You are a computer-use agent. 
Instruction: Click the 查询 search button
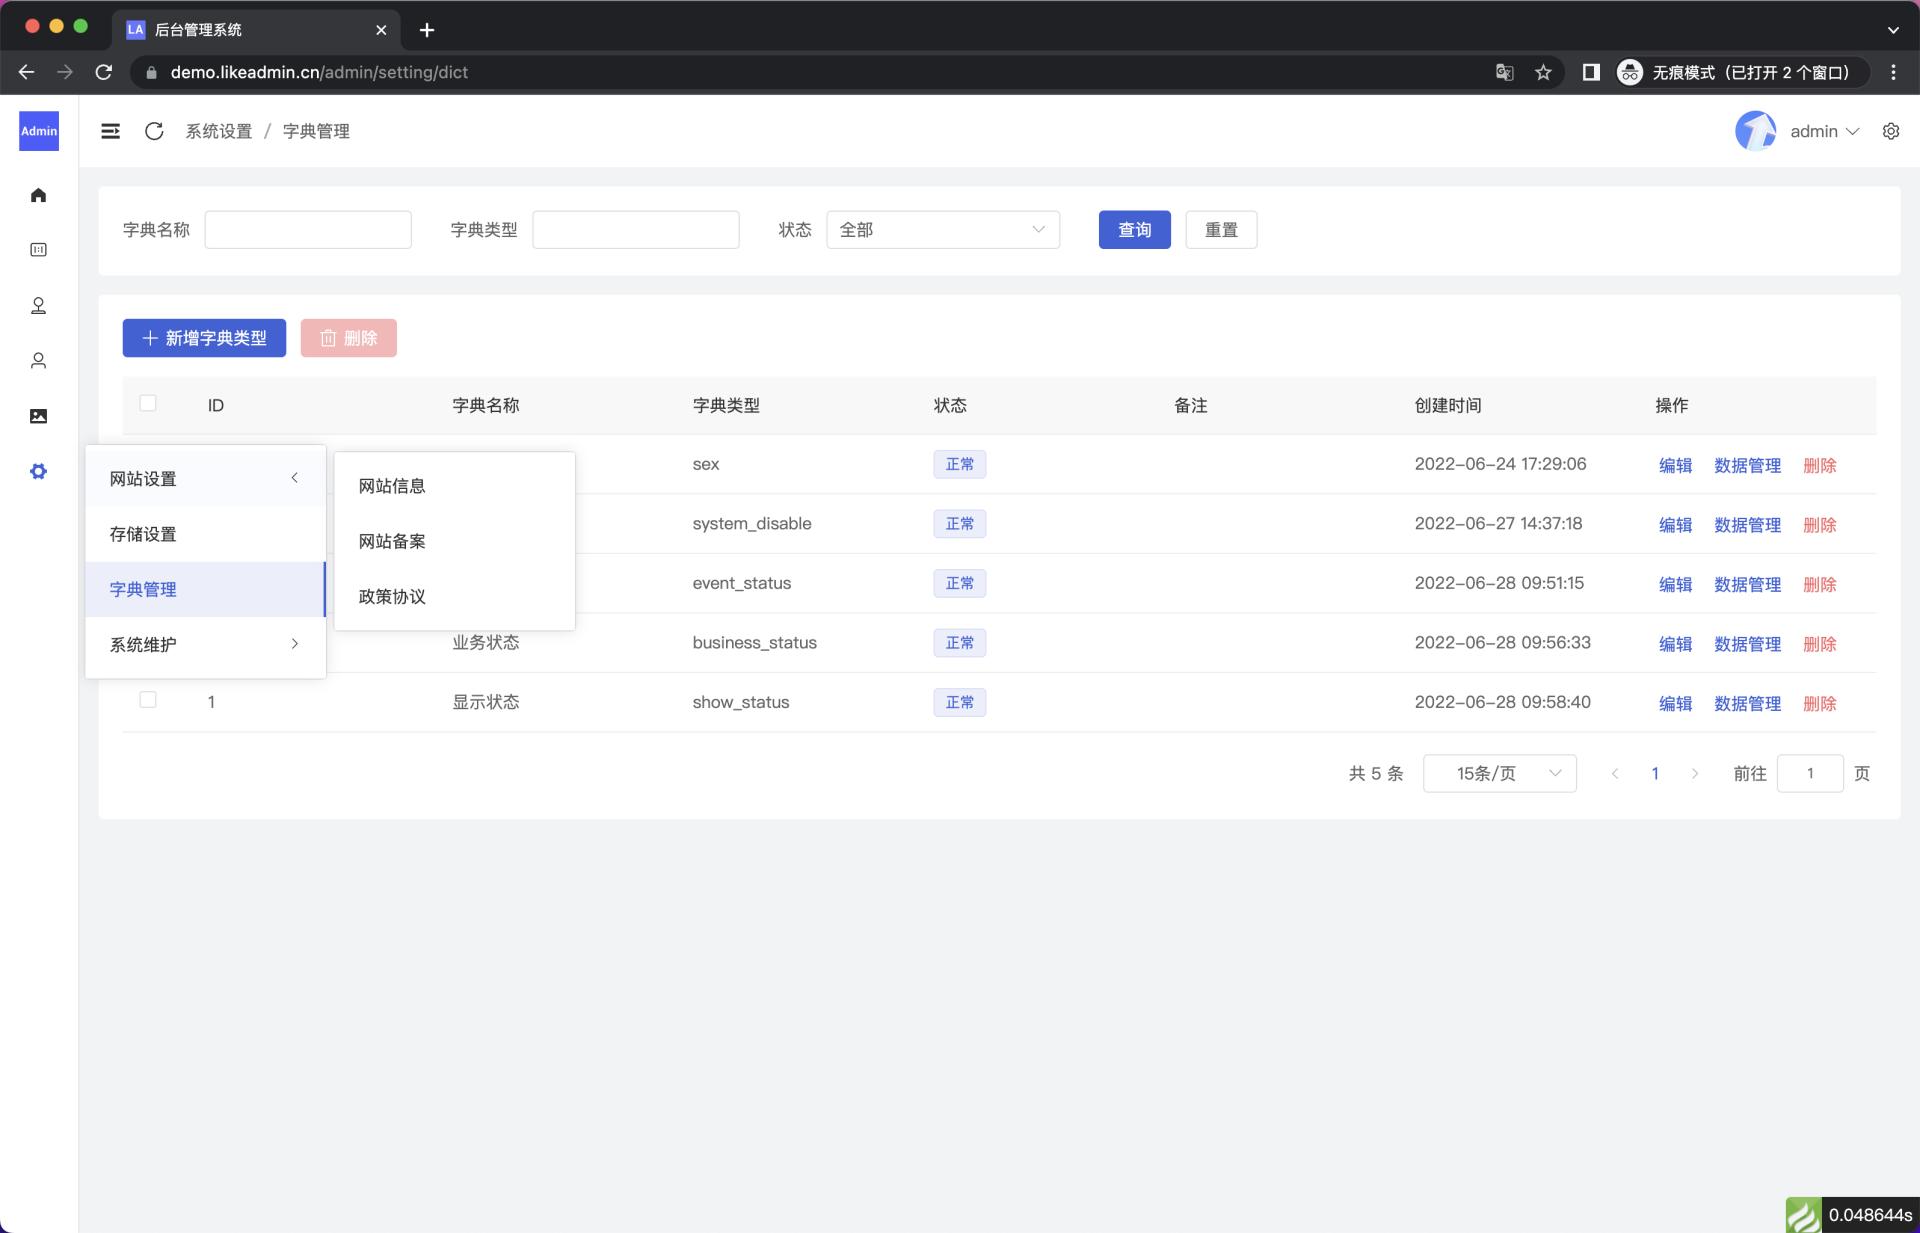pos(1134,230)
